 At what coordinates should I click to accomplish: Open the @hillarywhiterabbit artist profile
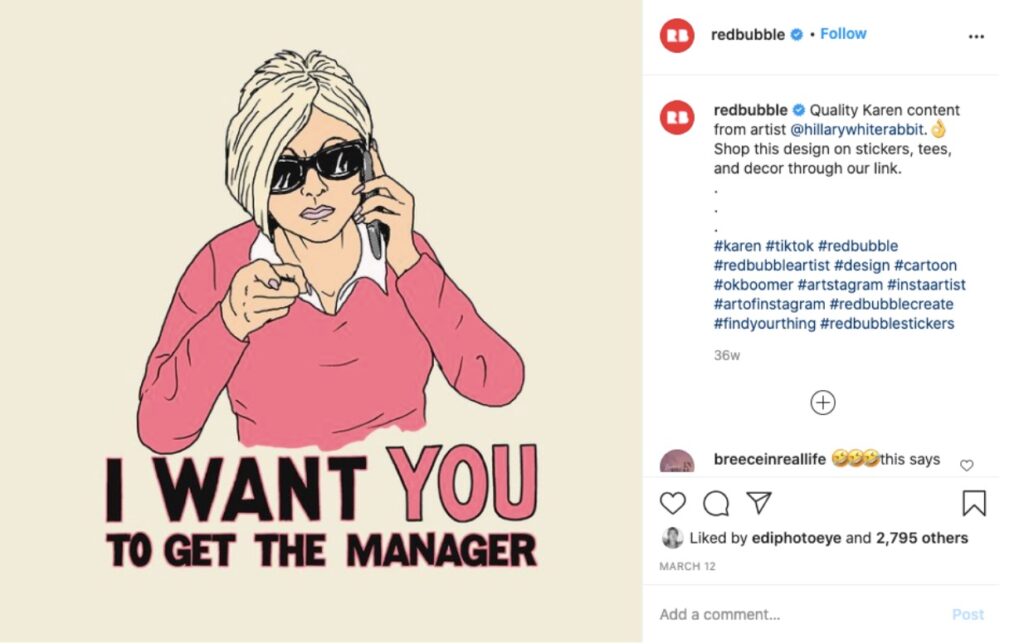(857, 129)
